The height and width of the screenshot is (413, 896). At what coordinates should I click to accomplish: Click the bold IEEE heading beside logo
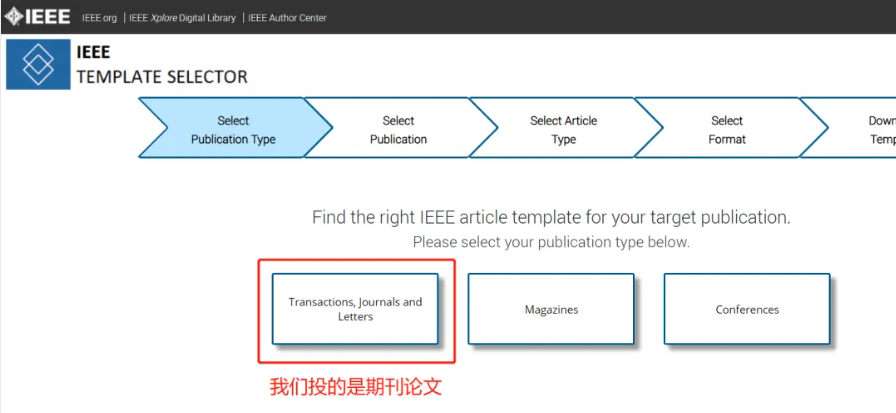94,53
